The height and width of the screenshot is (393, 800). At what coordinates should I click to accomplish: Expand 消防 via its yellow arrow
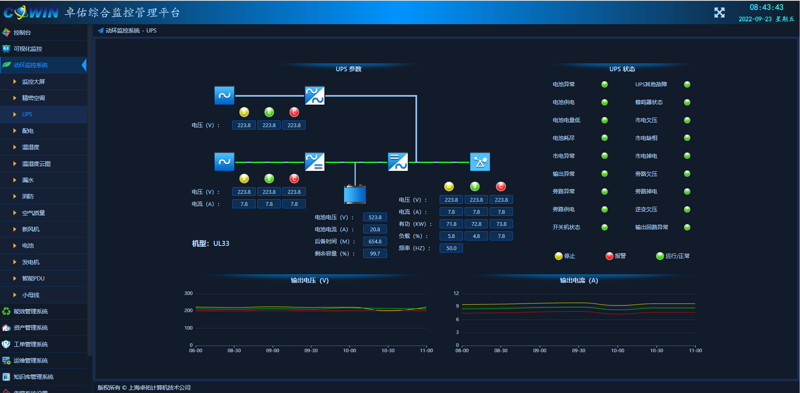pos(15,196)
